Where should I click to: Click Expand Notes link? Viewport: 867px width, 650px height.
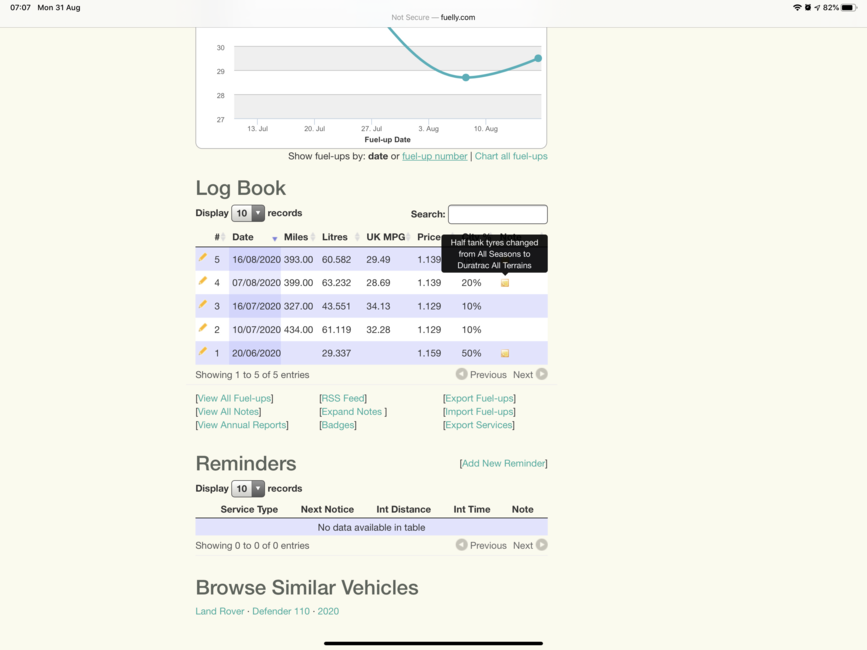(352, 412)
